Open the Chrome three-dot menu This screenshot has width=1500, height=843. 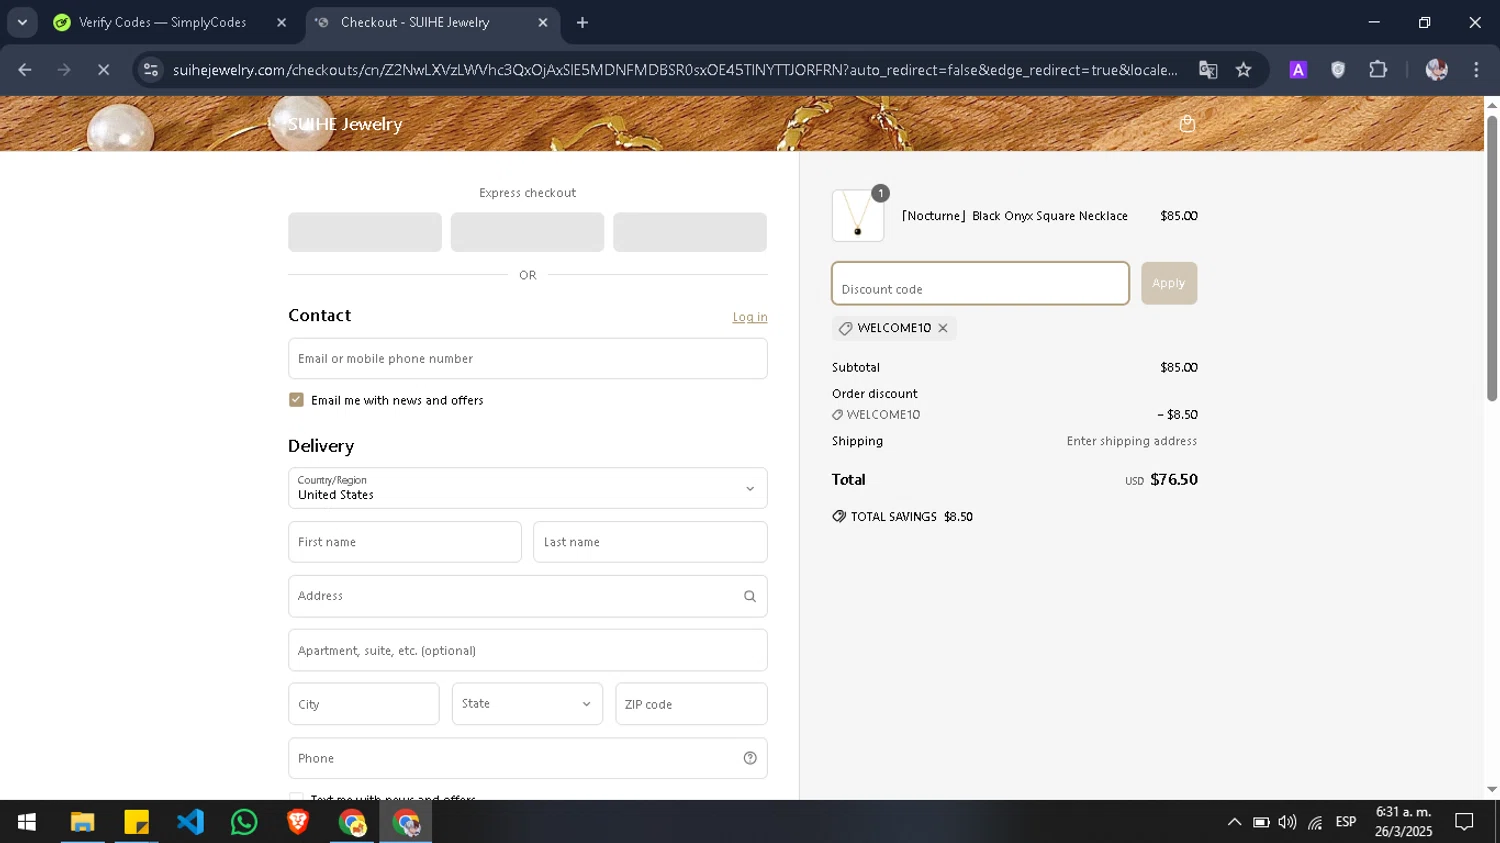click(1476, 70)
